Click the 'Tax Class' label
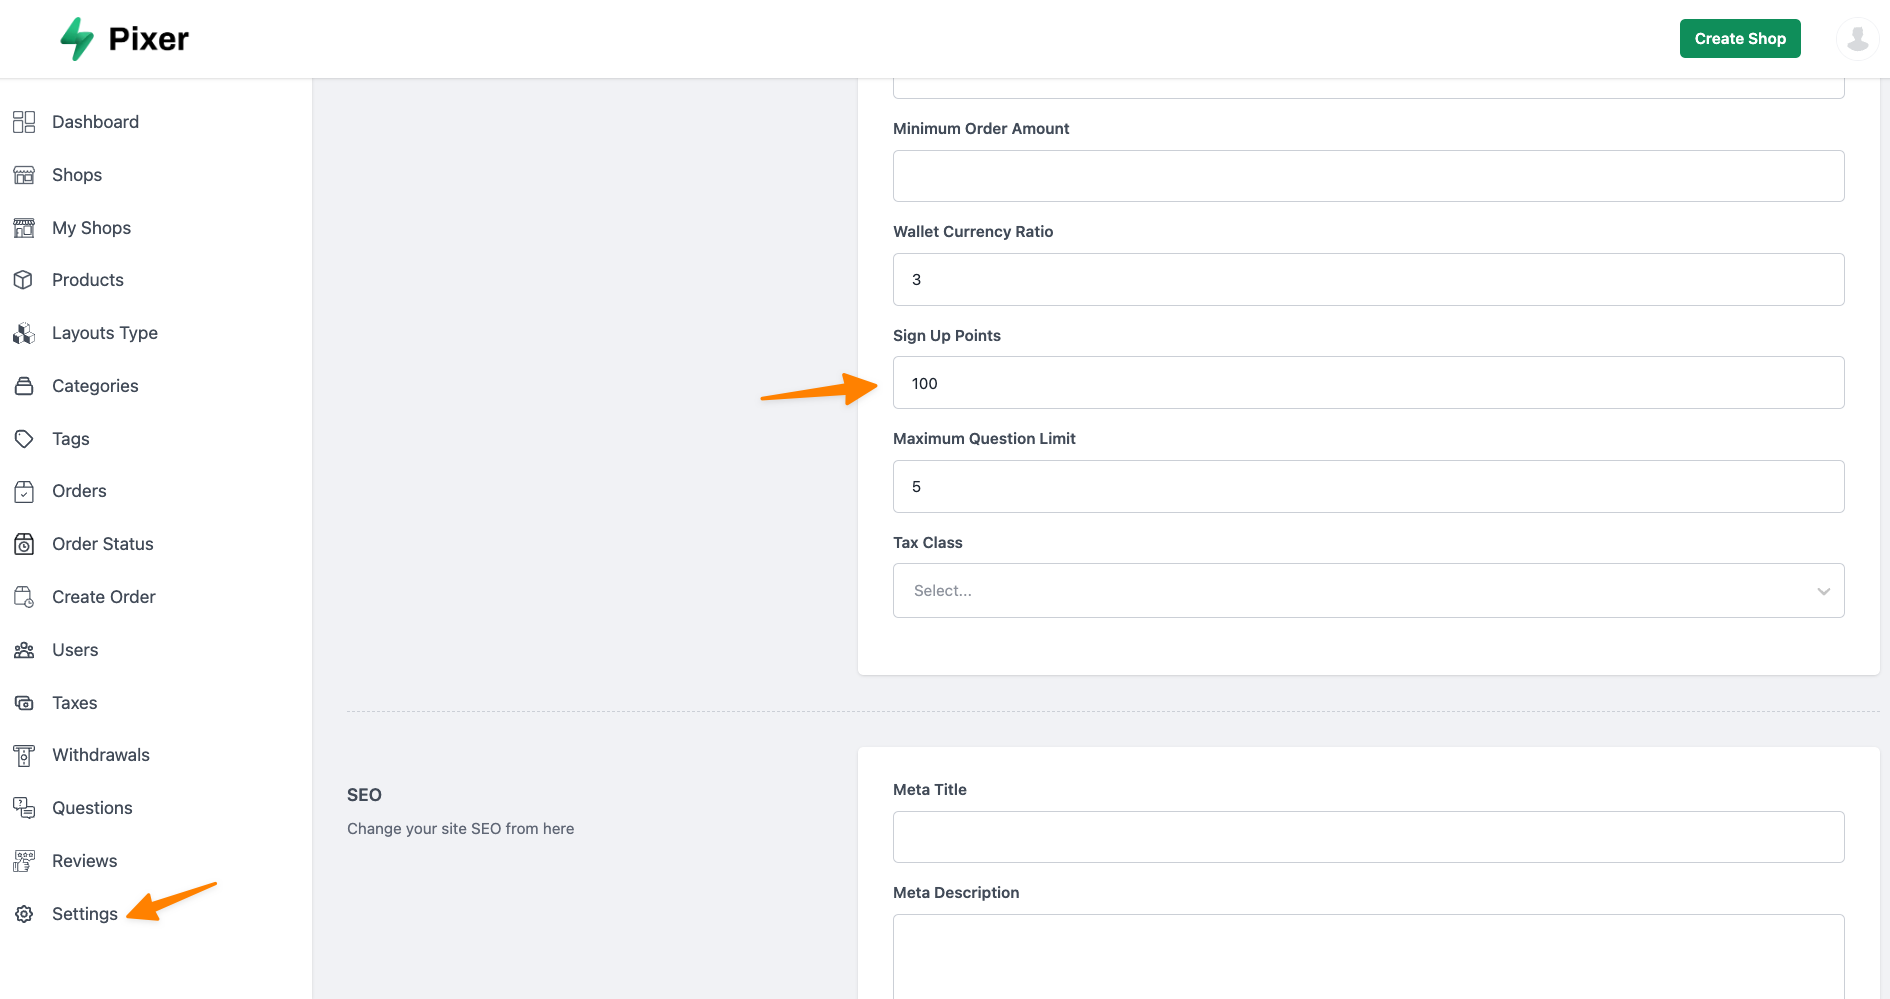 pyautogui.click(x=928, y=543)
